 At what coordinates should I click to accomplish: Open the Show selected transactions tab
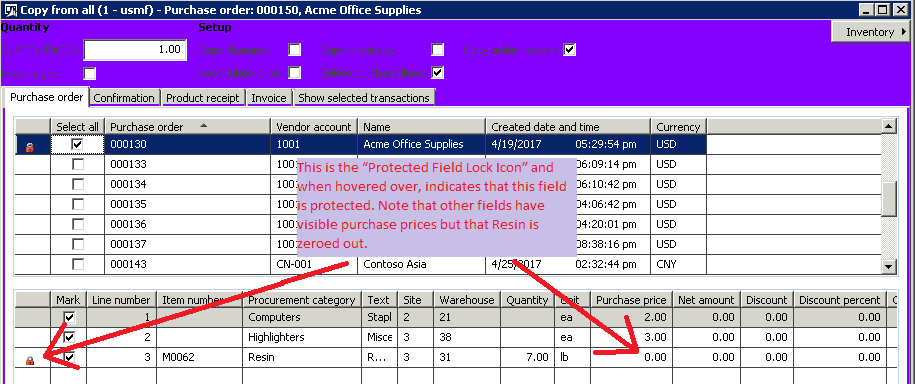pyautogui.click(x=364, y=97)
